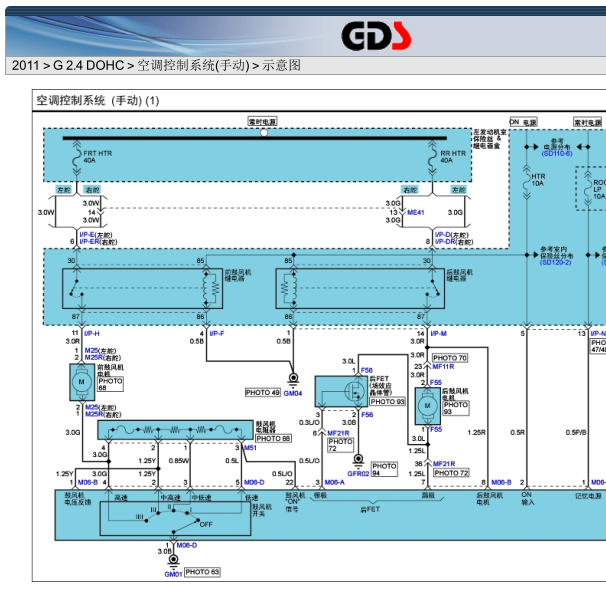Click MF21R link next to pin 38
Screen dimensions: 606x596
444,464
